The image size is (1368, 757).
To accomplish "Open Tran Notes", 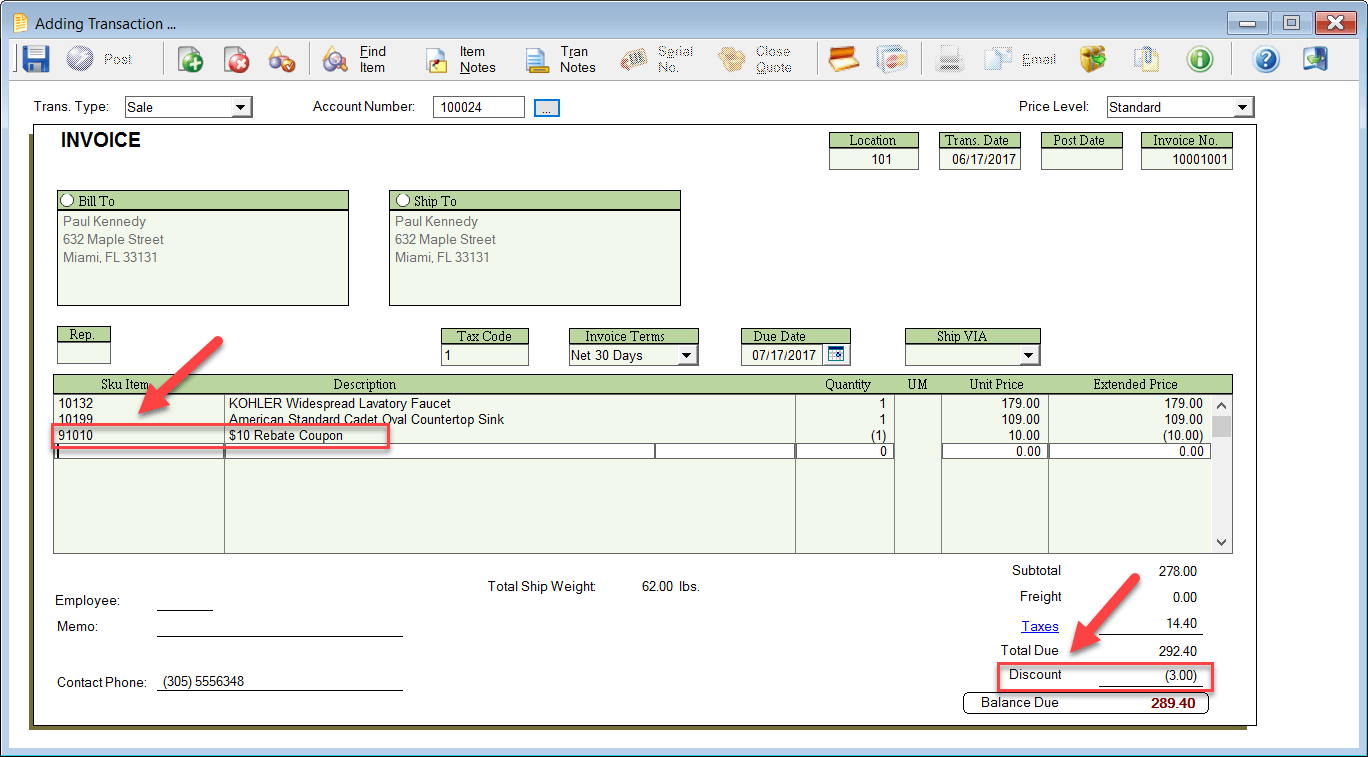I will click(x=561, y=59).
